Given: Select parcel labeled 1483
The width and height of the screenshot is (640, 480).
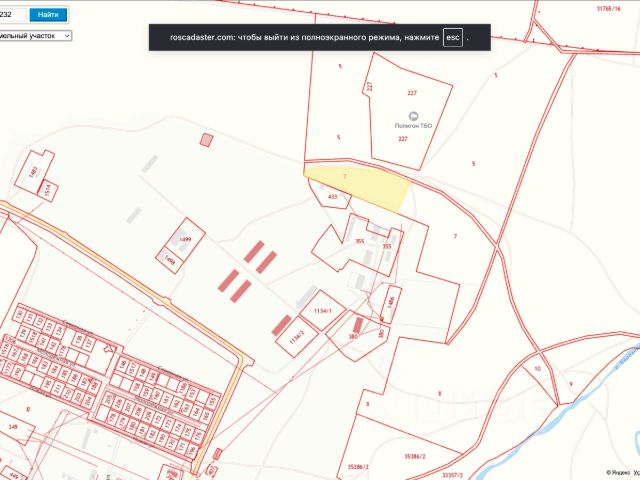Looking at the screenshot, I should click(x=33, y=171).
